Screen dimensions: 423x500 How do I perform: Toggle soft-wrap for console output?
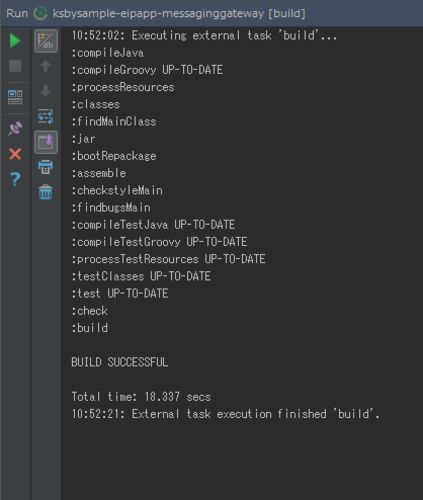tap(46, 117)
